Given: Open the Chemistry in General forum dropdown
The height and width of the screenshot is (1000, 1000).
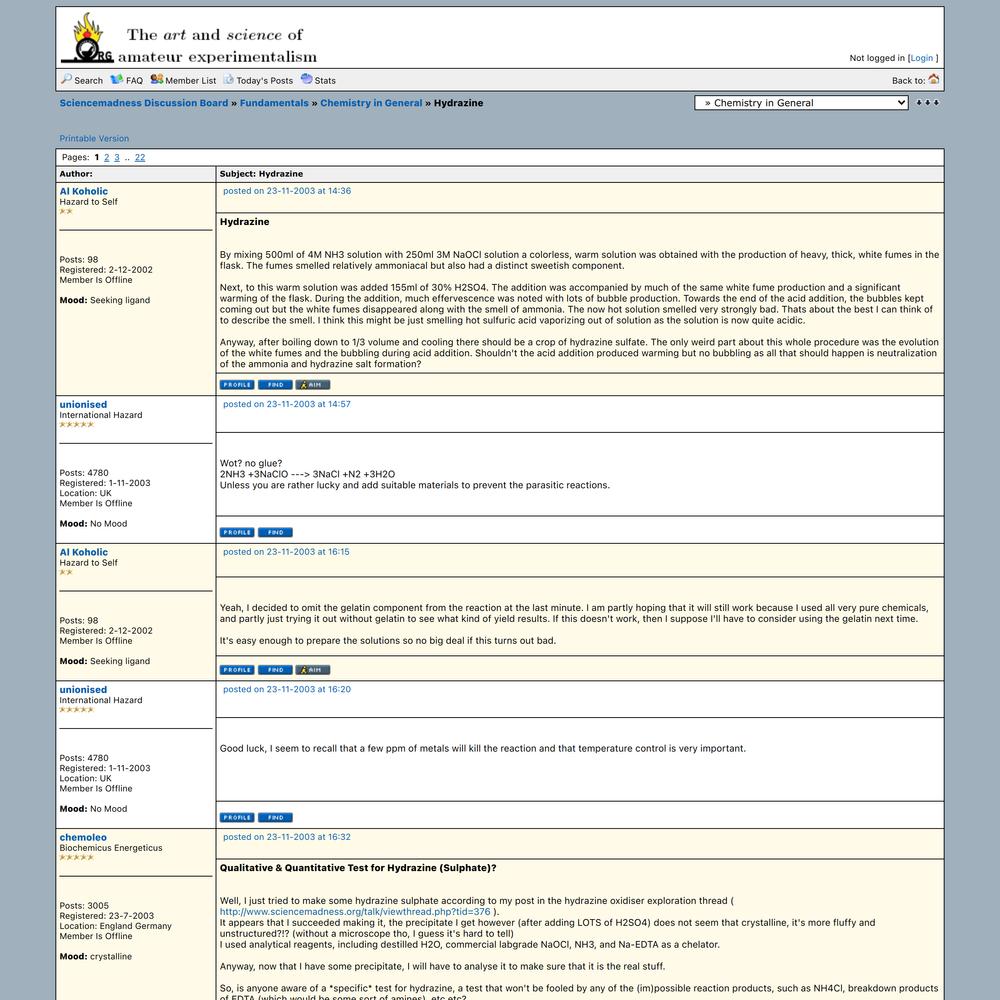Looking at the screenshot, I should click(x=801, y=103).
